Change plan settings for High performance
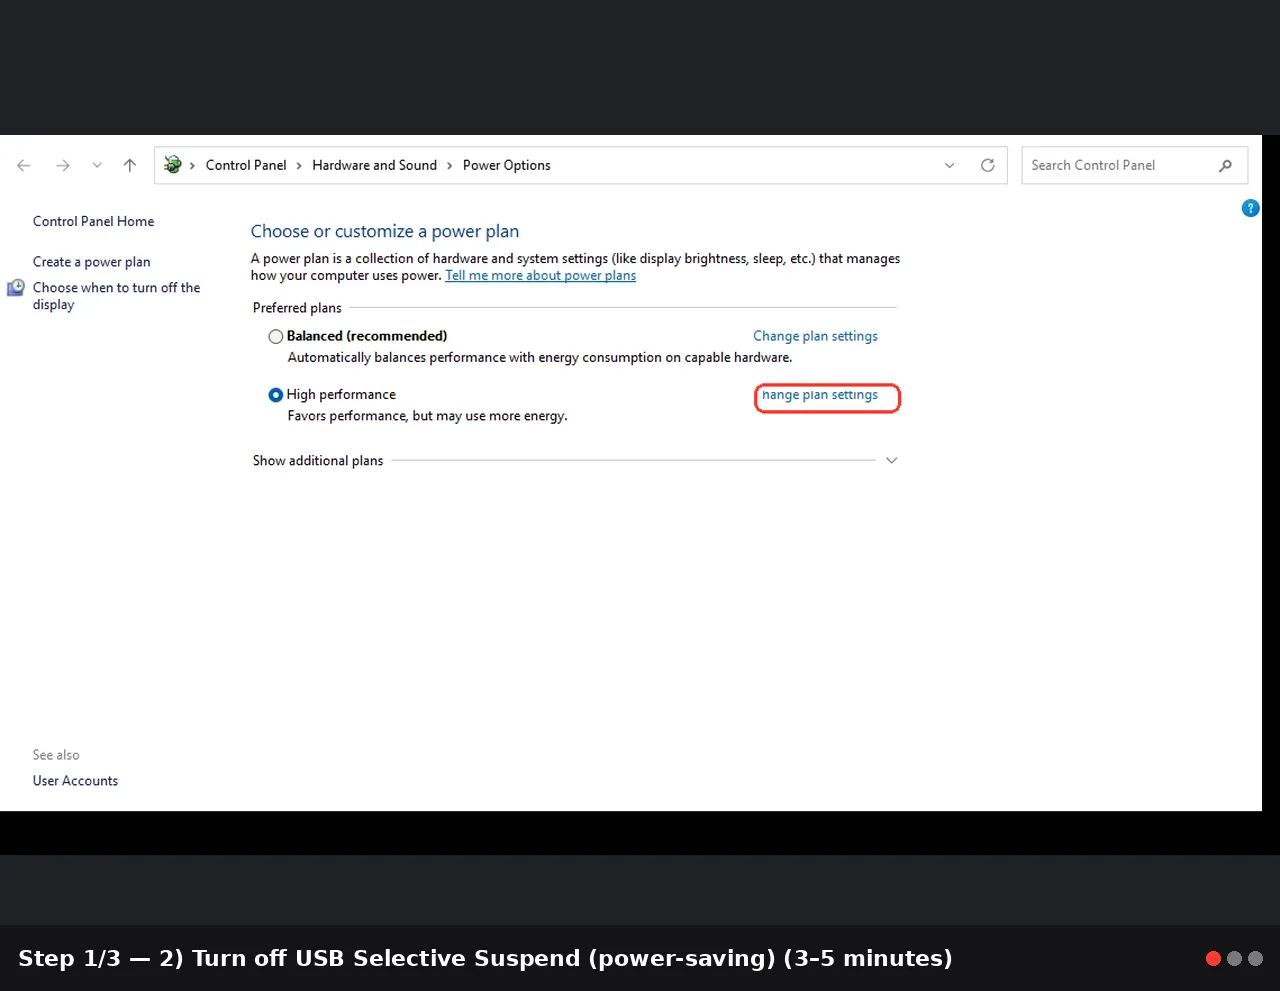This screenshot has width=1280, height=991. (820, 395)
